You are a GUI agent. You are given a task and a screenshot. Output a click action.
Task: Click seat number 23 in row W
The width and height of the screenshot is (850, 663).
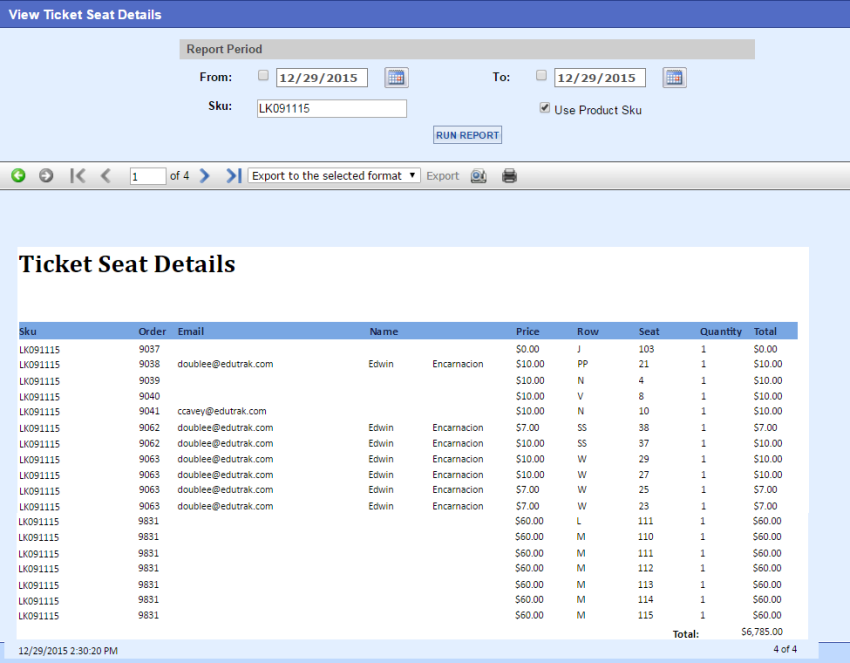coord(643,506)
